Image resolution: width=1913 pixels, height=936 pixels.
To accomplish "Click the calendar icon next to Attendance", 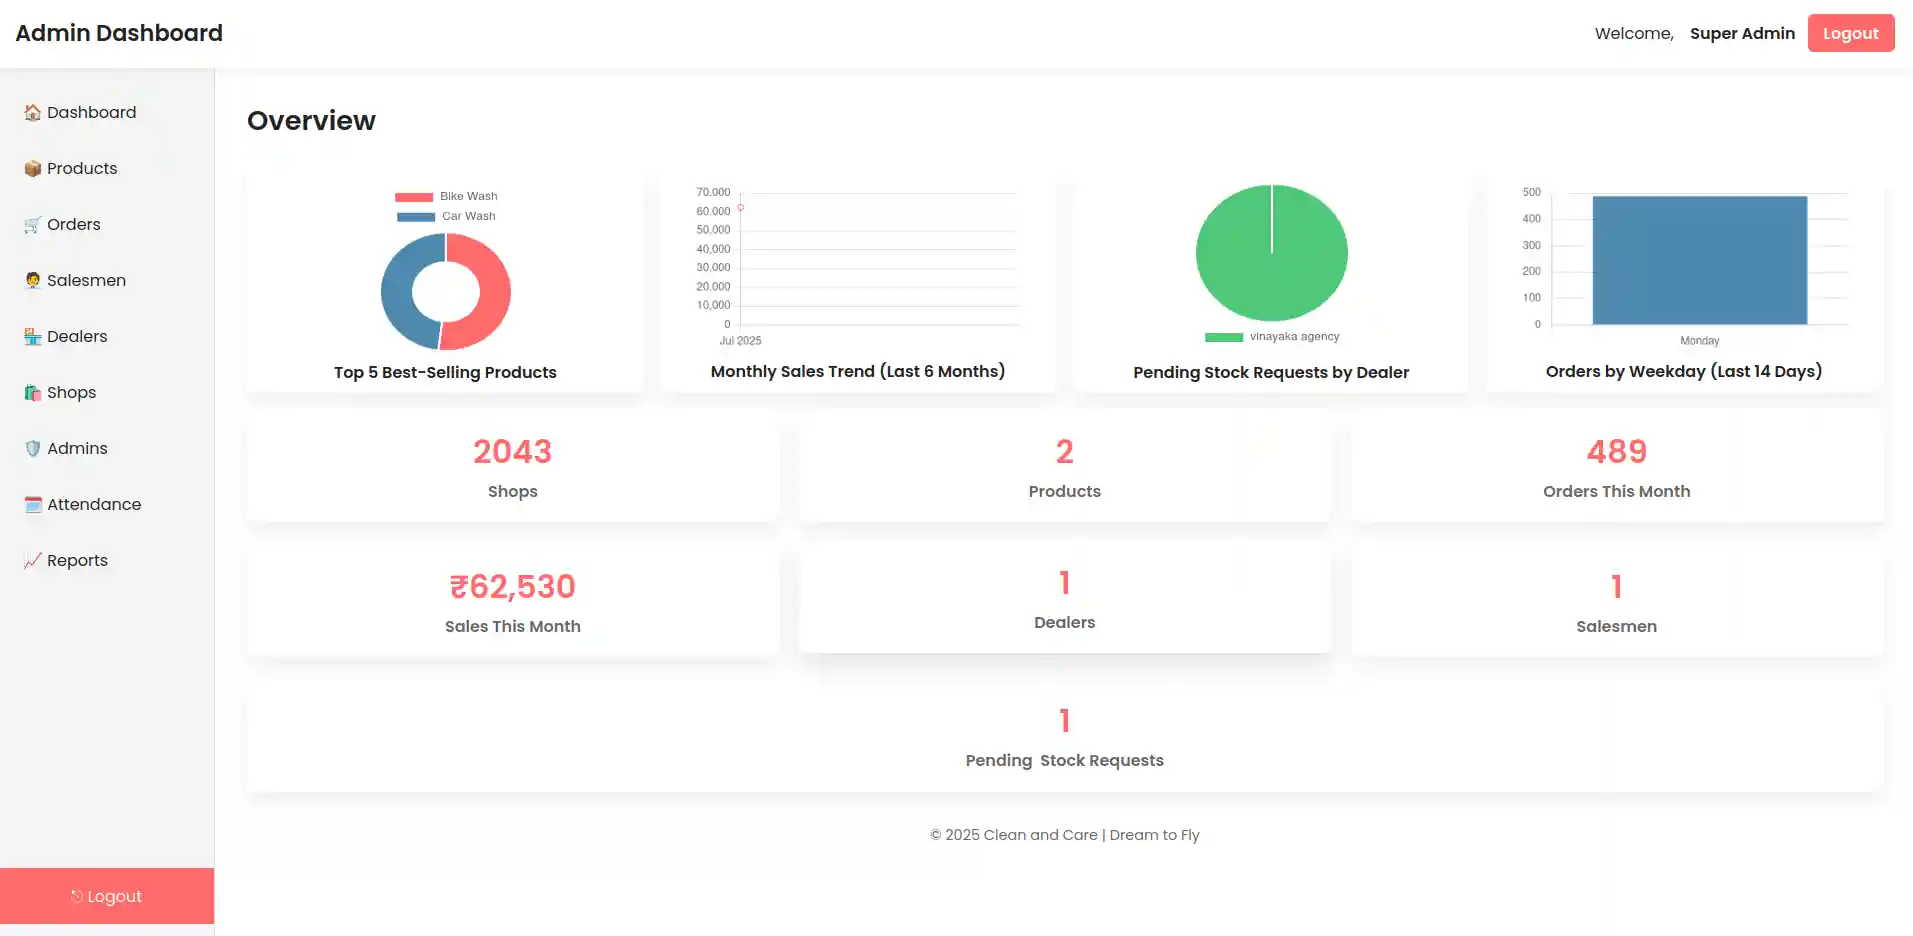I will click(x=32, y=505).
